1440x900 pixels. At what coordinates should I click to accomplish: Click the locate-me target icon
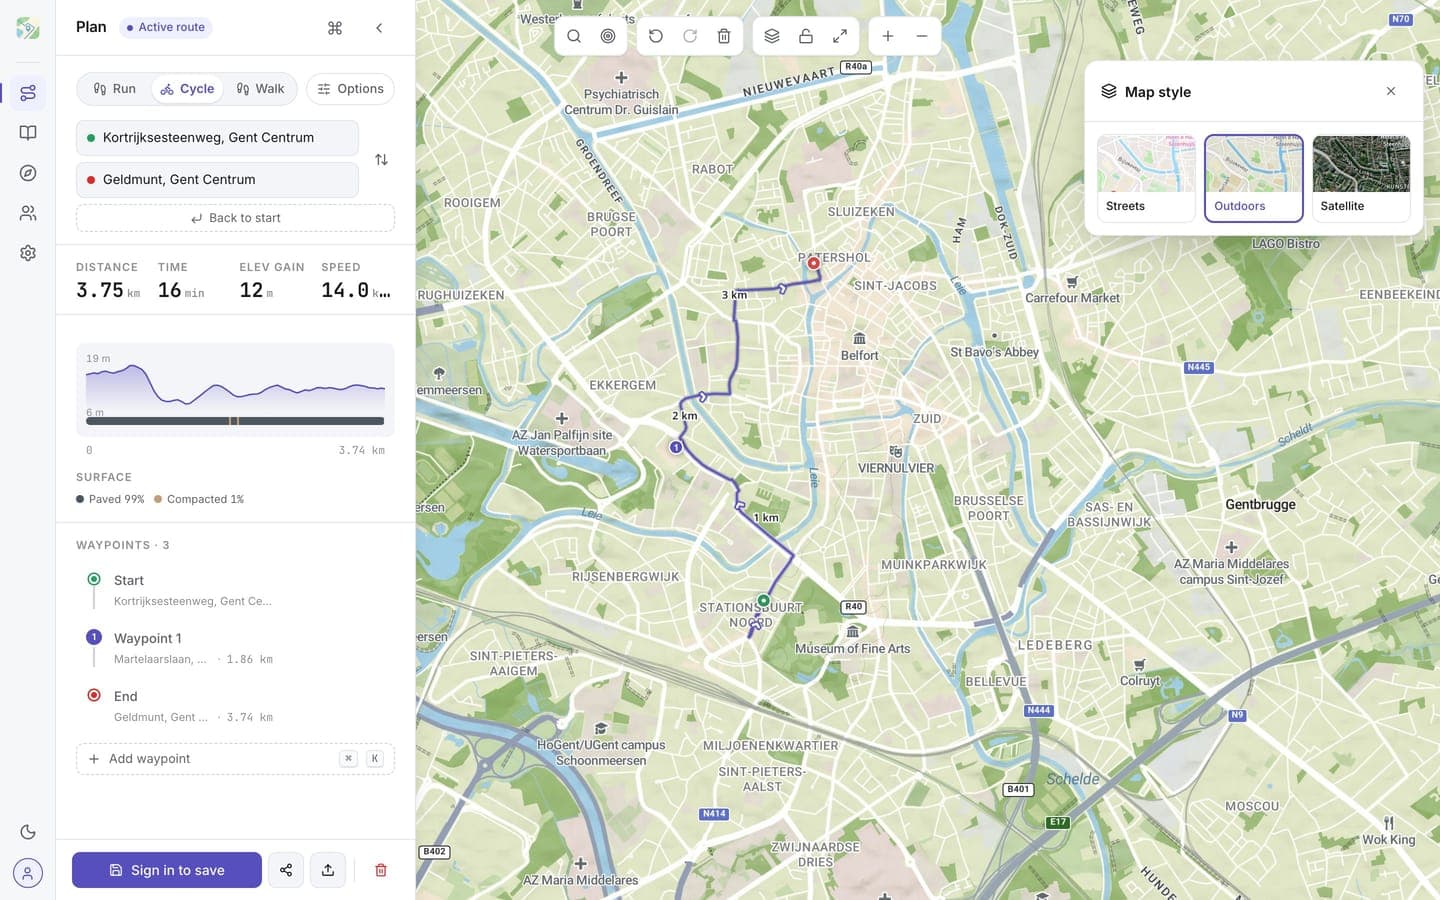click(x=608, y=36)
